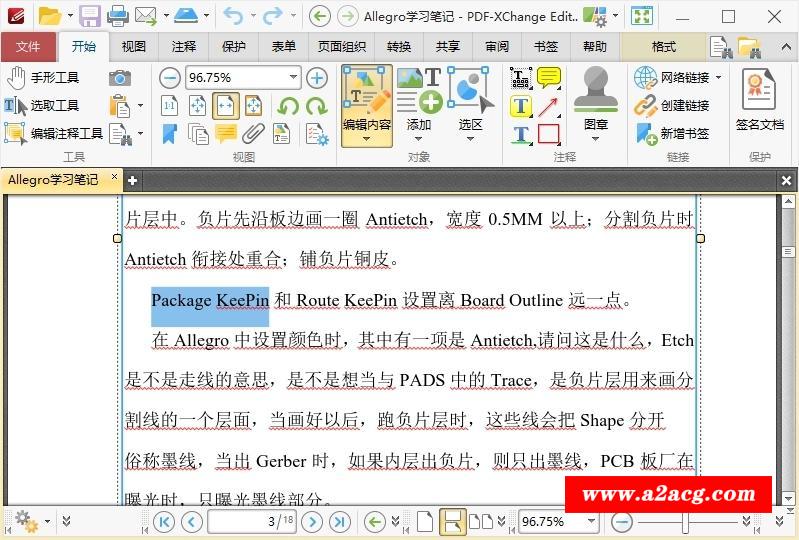Open the yellow comments pane icon
Viewport: 799px width, 540px height.
226,134
